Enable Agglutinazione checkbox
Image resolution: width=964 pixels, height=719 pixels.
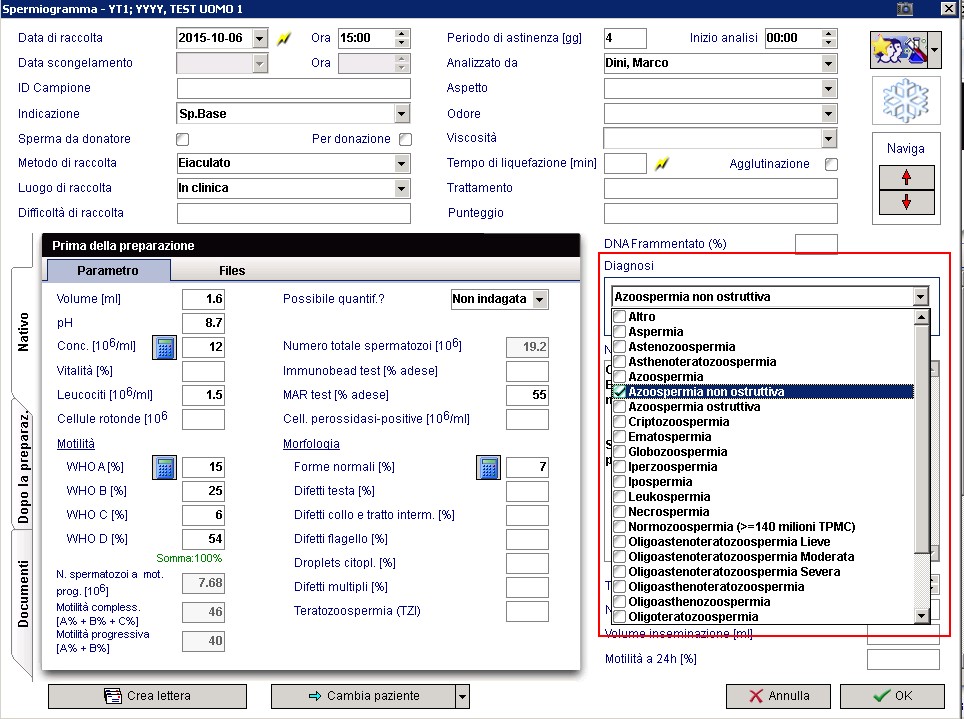point(831,164)
